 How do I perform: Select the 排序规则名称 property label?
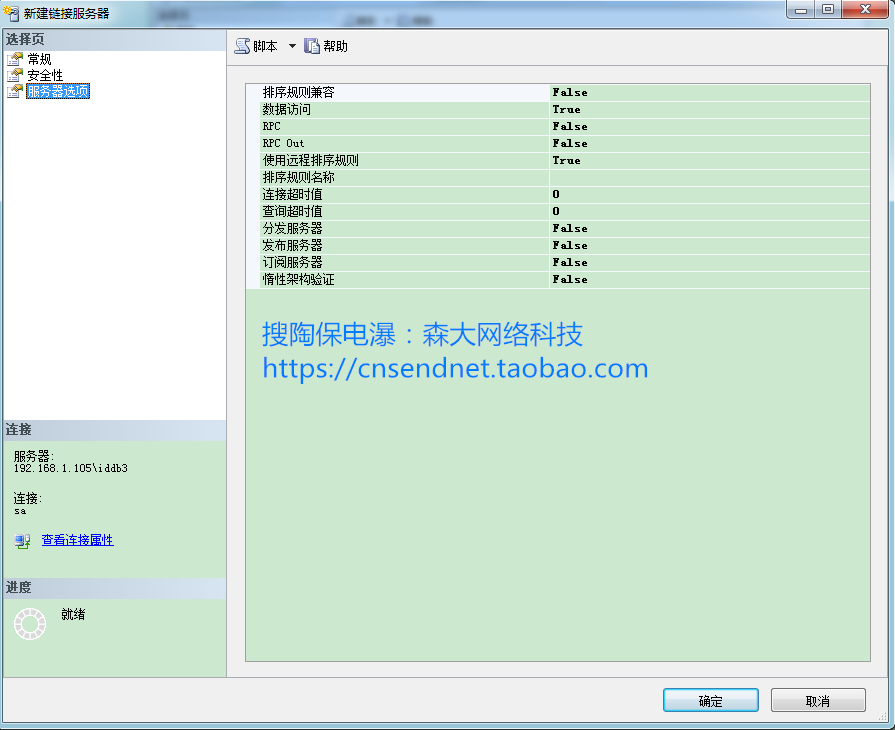tap(299, 178)
